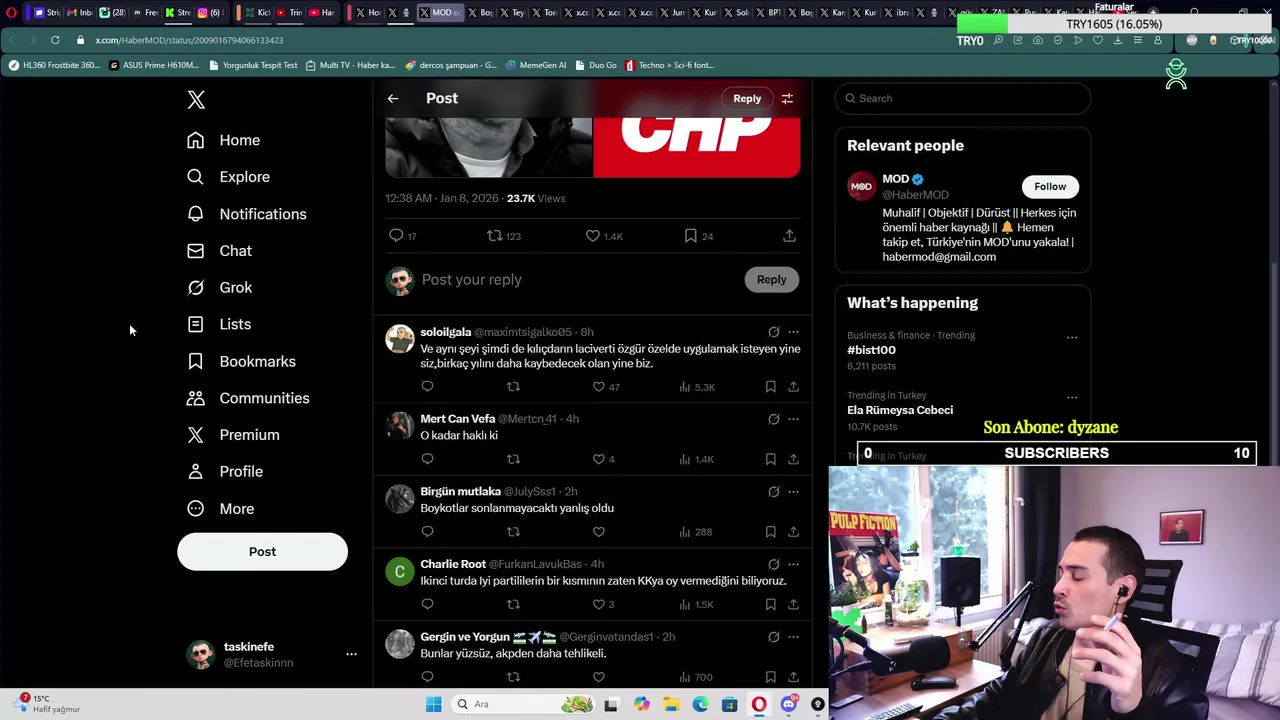
Task: Open Chat in sidebar
Action: (219, 251)
